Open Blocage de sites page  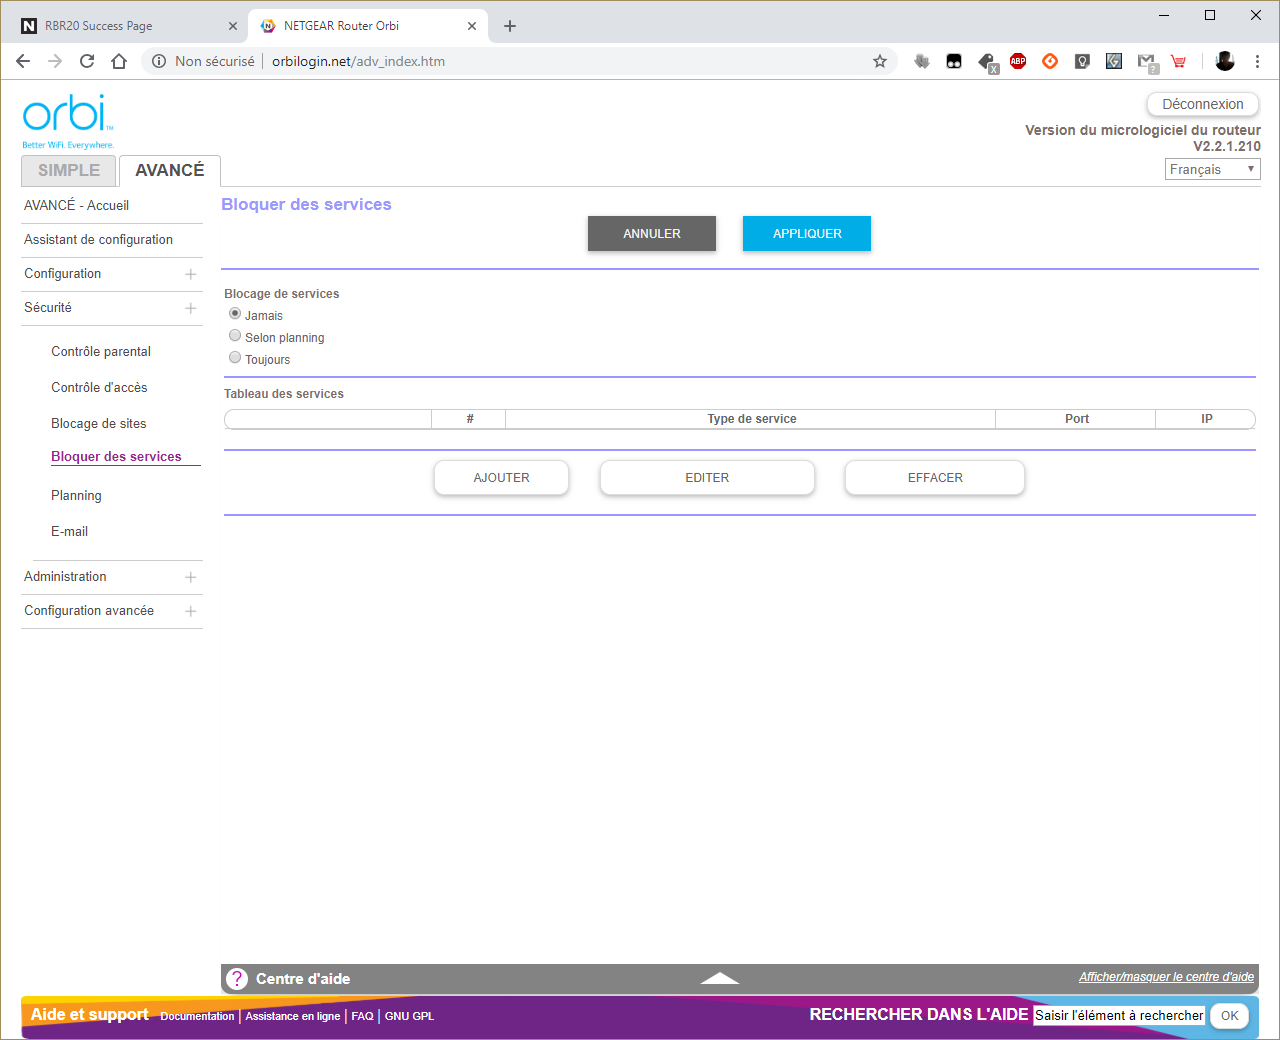[x=99, y=423]
